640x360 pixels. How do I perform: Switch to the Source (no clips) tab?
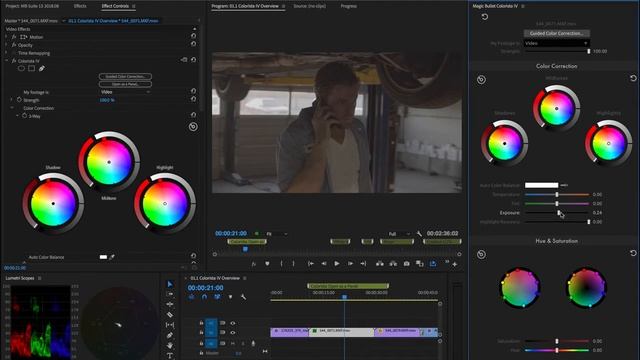coord(310,6)
